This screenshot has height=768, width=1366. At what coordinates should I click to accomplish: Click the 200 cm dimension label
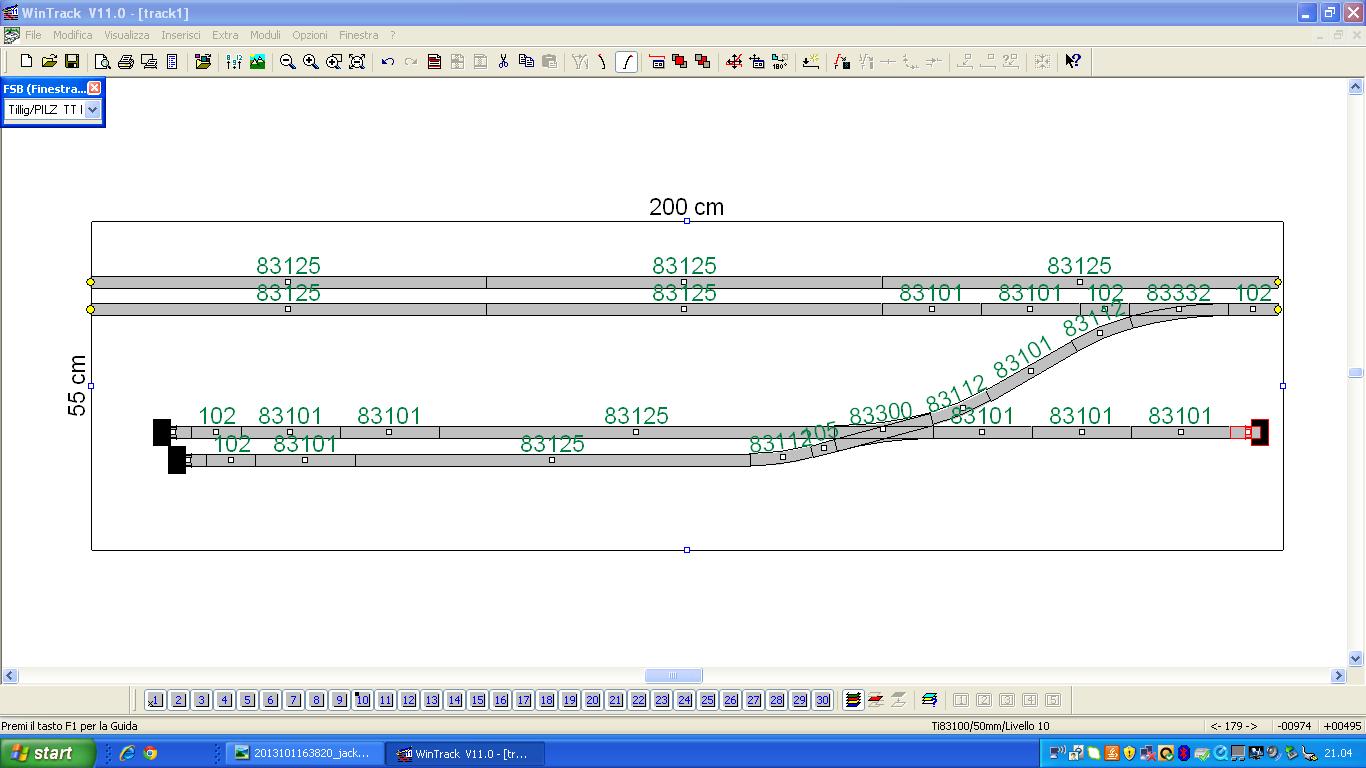686,207
